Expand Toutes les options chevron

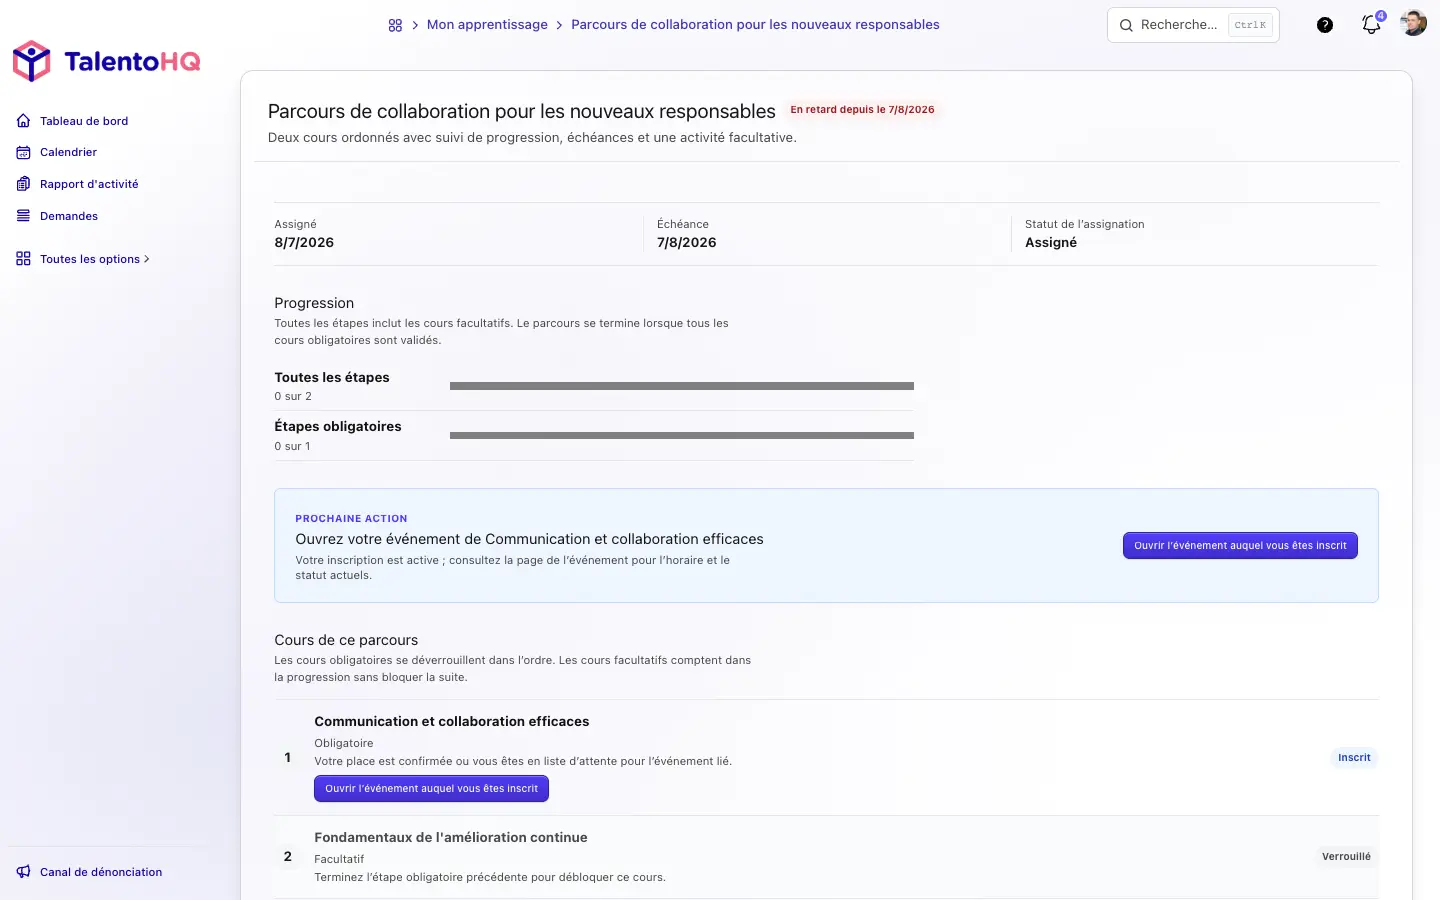[147, 259]
